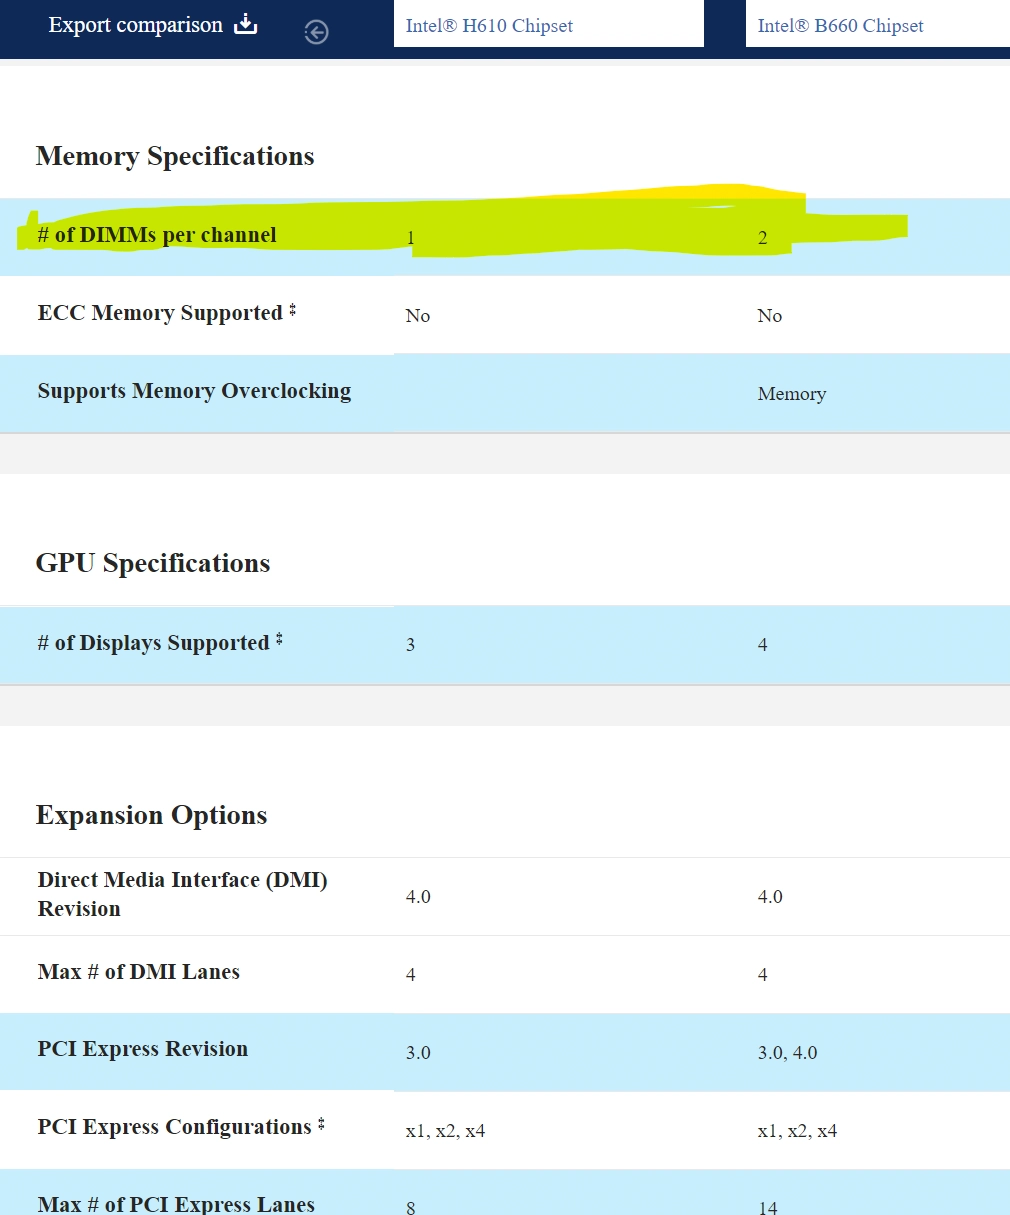Click the Export comparison text
The image size is (1010, 1215).
click(x=135, y=25)
